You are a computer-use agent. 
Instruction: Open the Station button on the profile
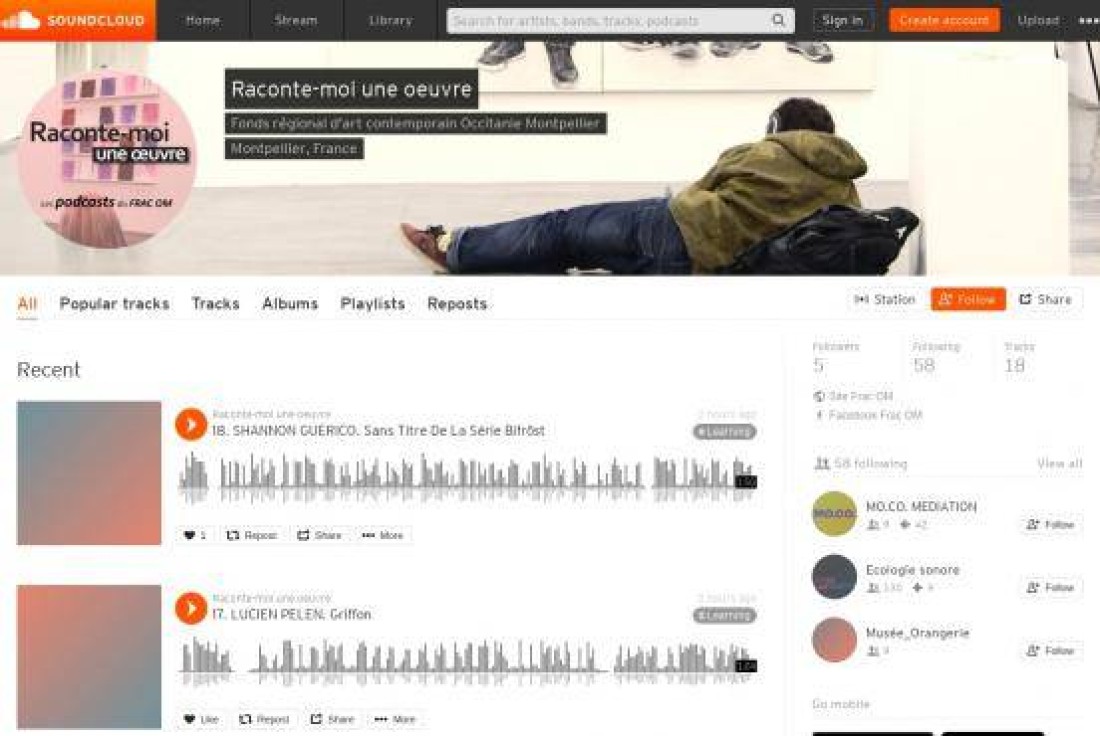pyautogui.click(x=884, y=300)
